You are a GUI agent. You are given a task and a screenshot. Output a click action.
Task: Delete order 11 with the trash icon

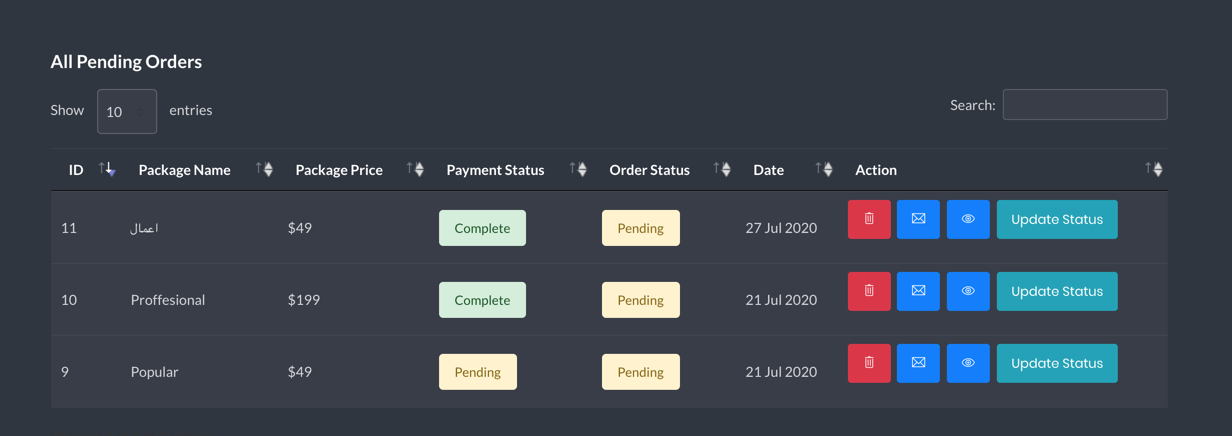coord(869,219)
